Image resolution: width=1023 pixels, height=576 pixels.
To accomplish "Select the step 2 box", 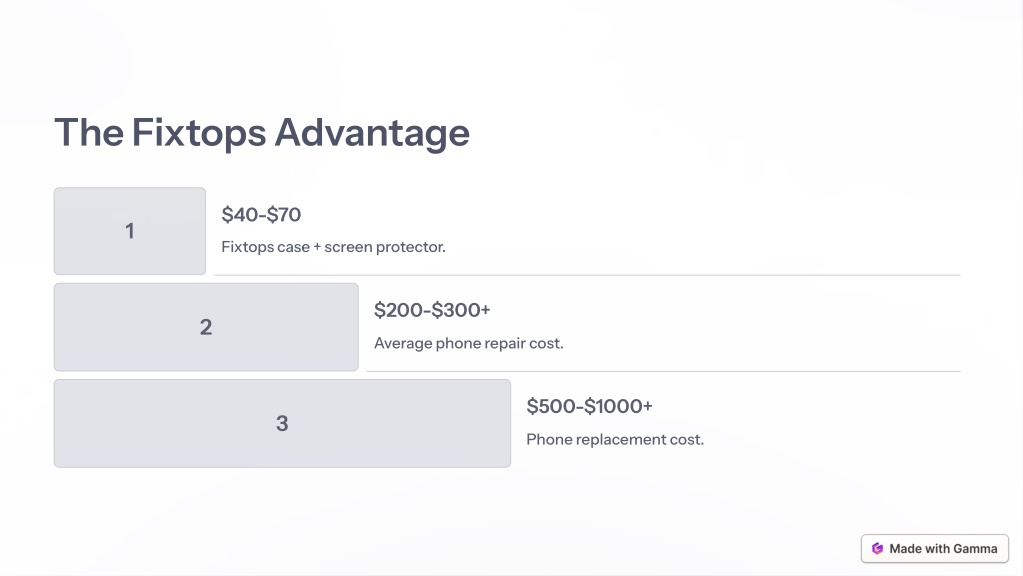I will pos(206,327).
